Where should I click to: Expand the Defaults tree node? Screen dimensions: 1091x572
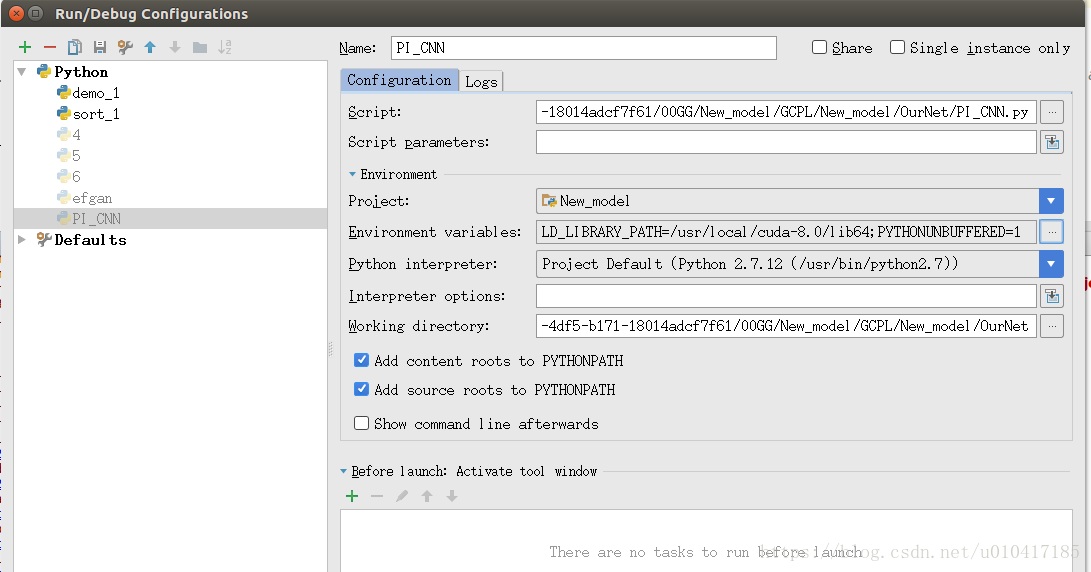coord(22,239)
